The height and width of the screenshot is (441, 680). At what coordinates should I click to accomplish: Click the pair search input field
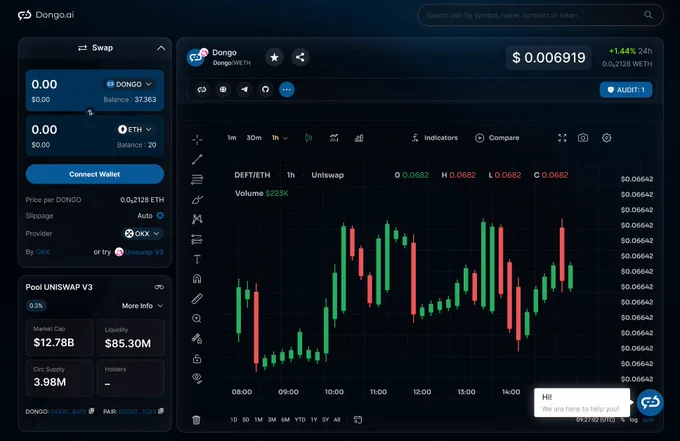(540, 15)
